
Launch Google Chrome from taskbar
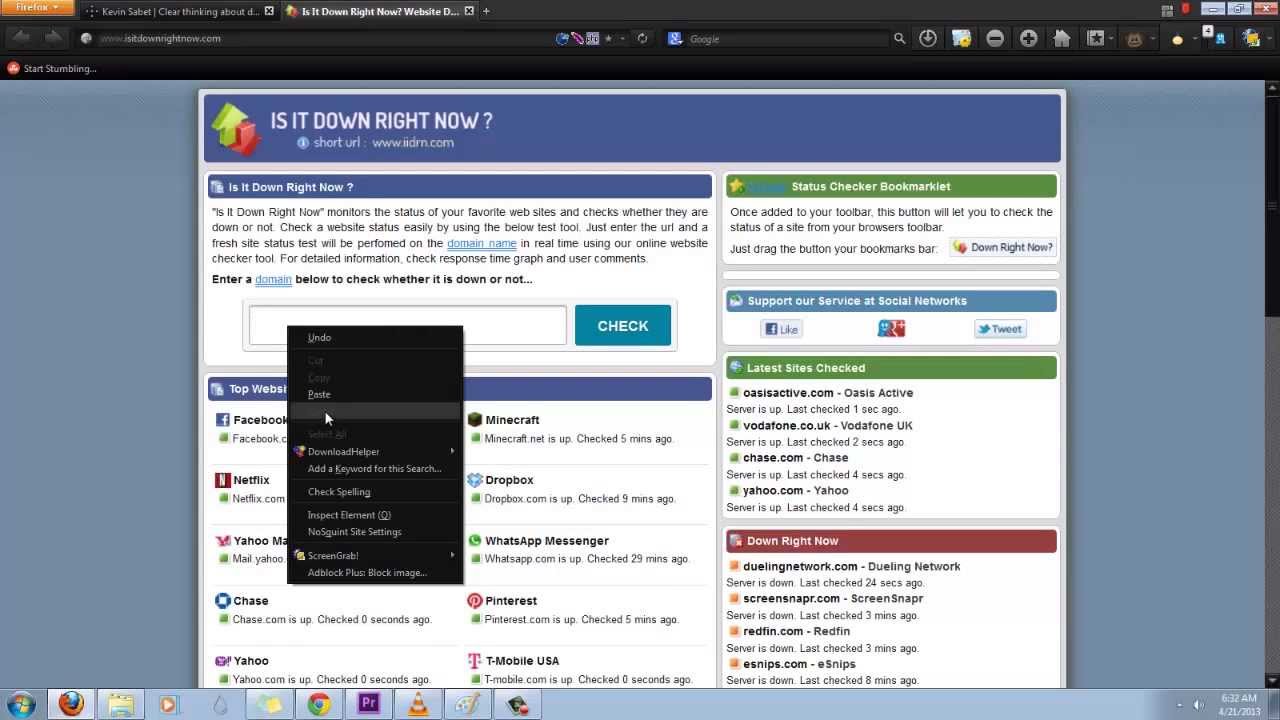pyautogui.click(x=319, y=704)
